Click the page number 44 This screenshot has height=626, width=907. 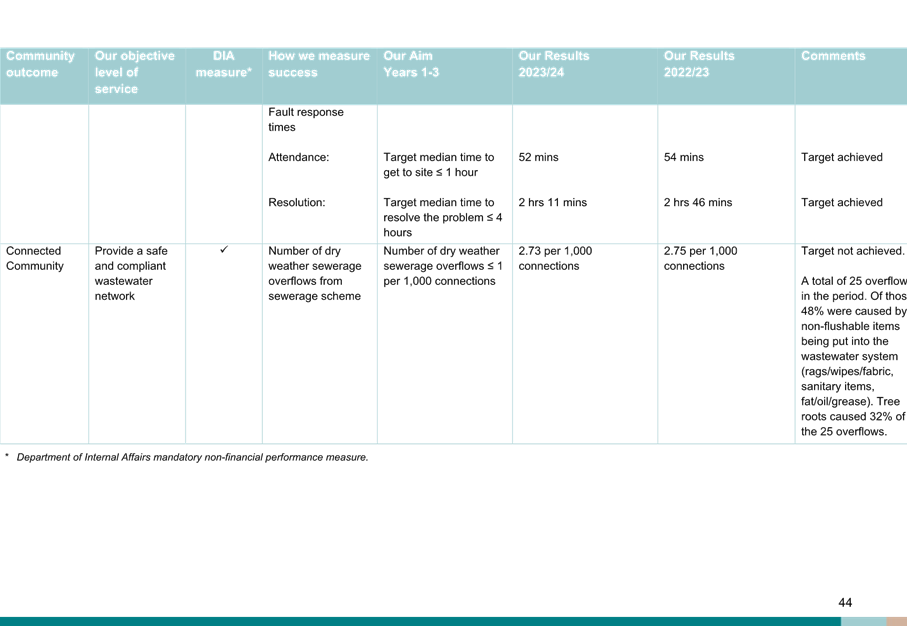pyautogui.click(x=845, y=603)
